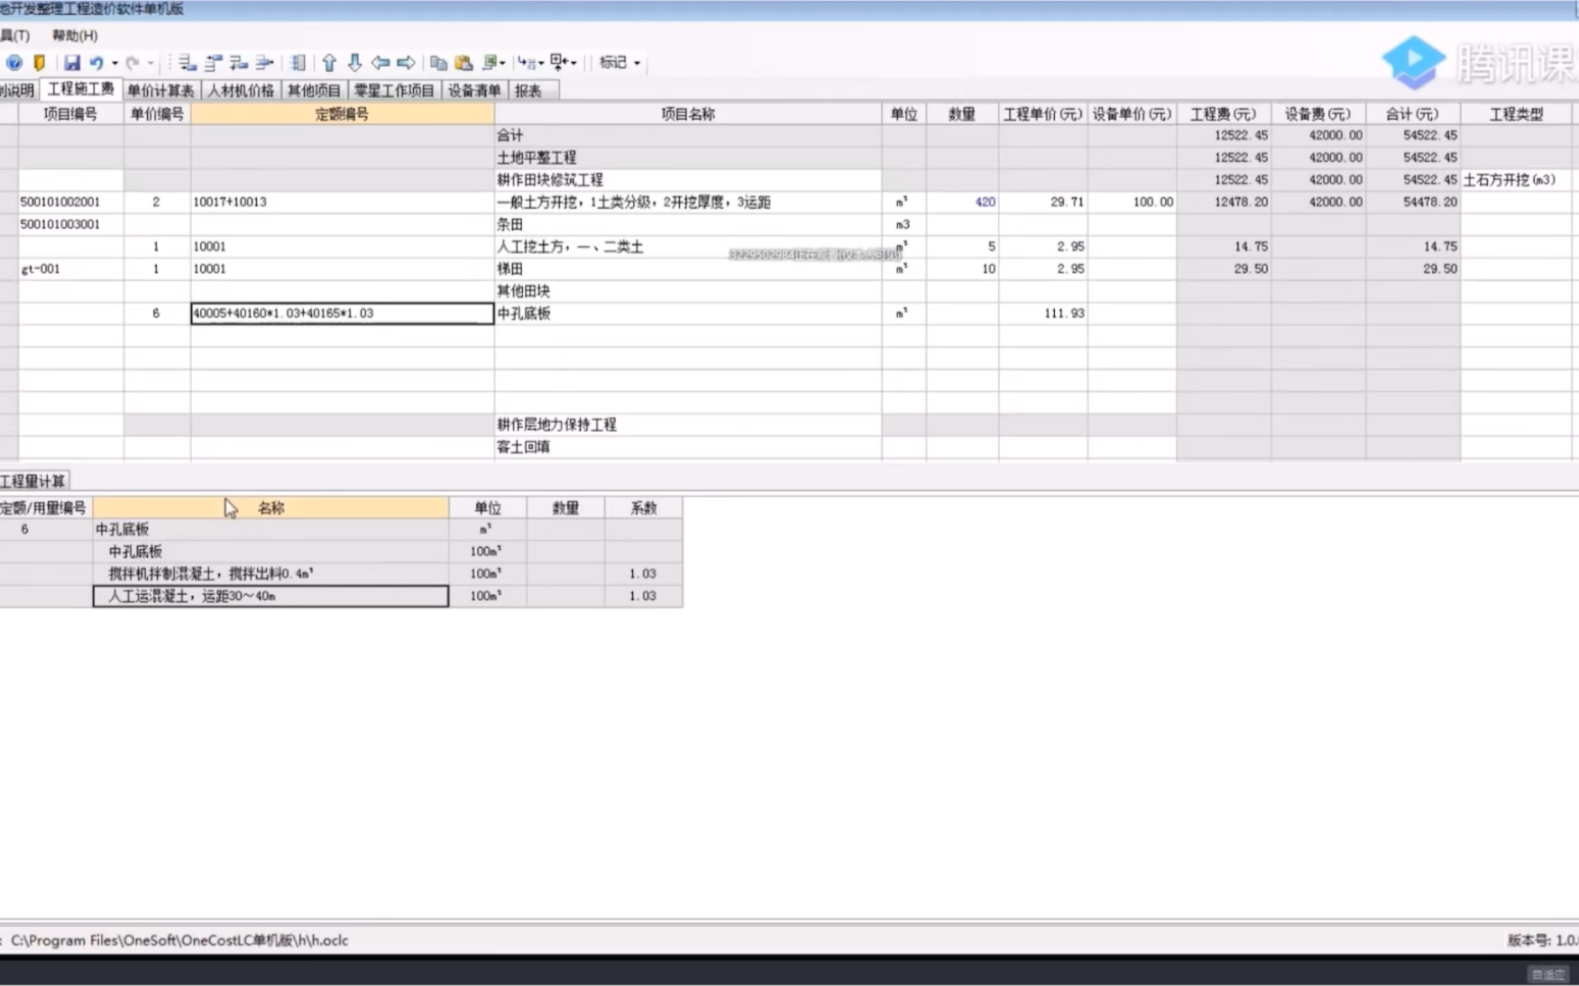This screenshot has width=1579, height=986.
Task: Click the 定额编号 column header
Action: tap(341, 114)
